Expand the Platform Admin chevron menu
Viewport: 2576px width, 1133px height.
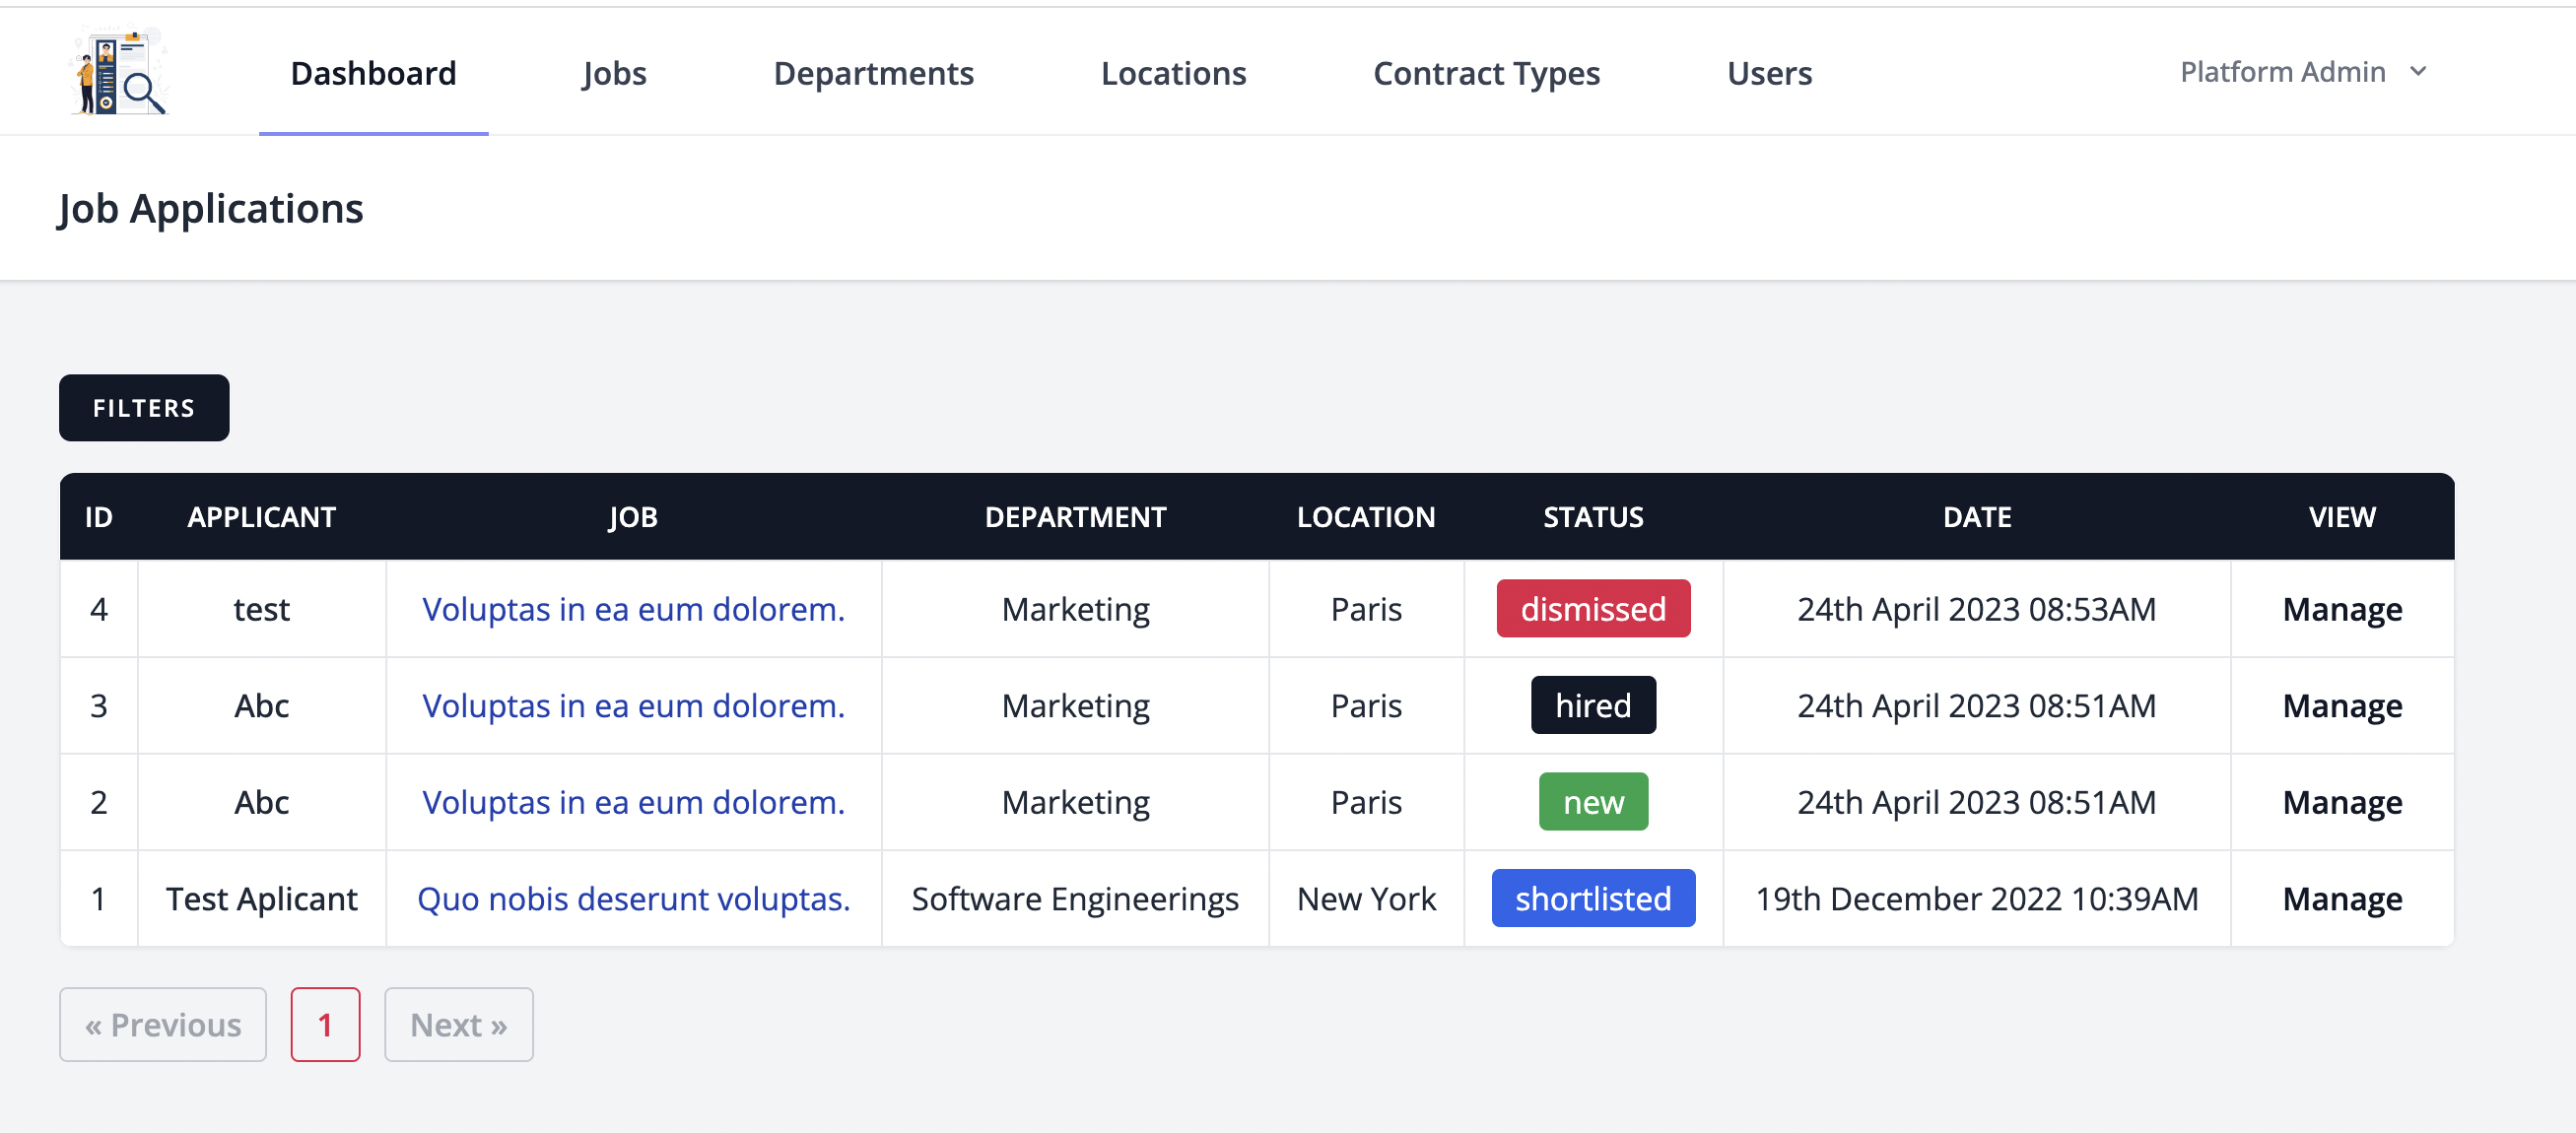coord(2417,72)
